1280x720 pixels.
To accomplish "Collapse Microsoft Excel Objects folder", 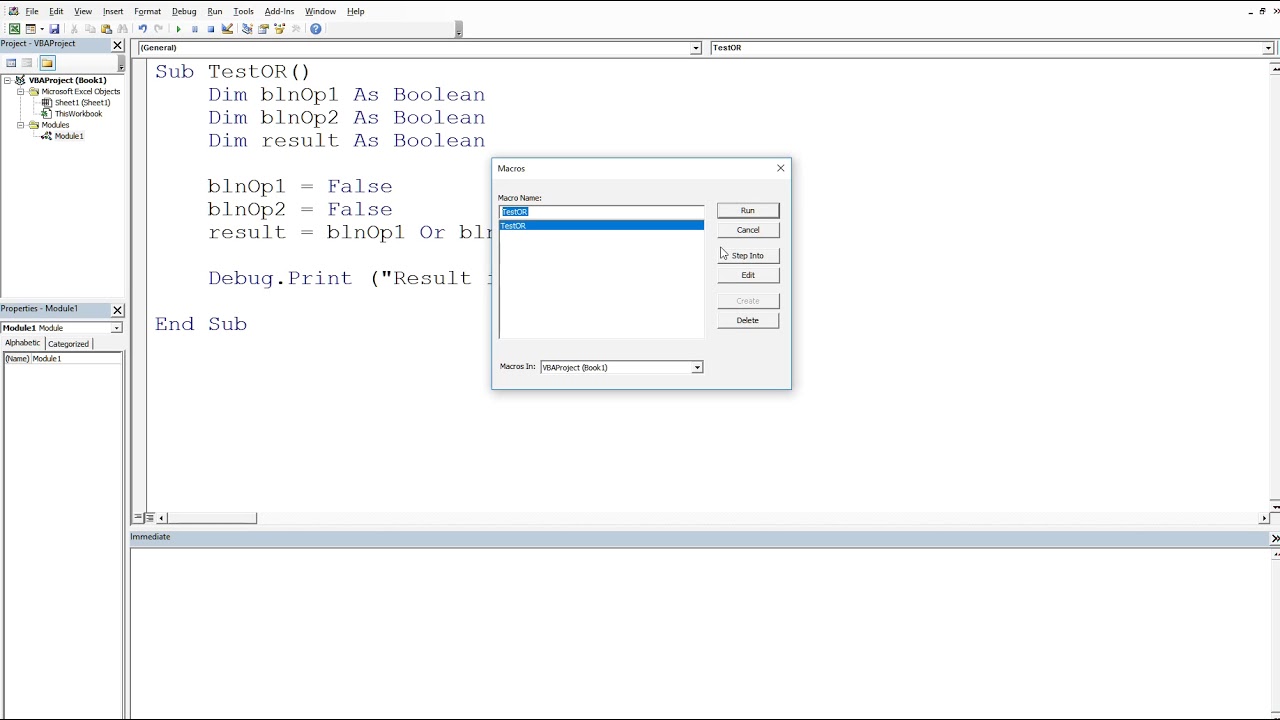I will pos(20,91).
